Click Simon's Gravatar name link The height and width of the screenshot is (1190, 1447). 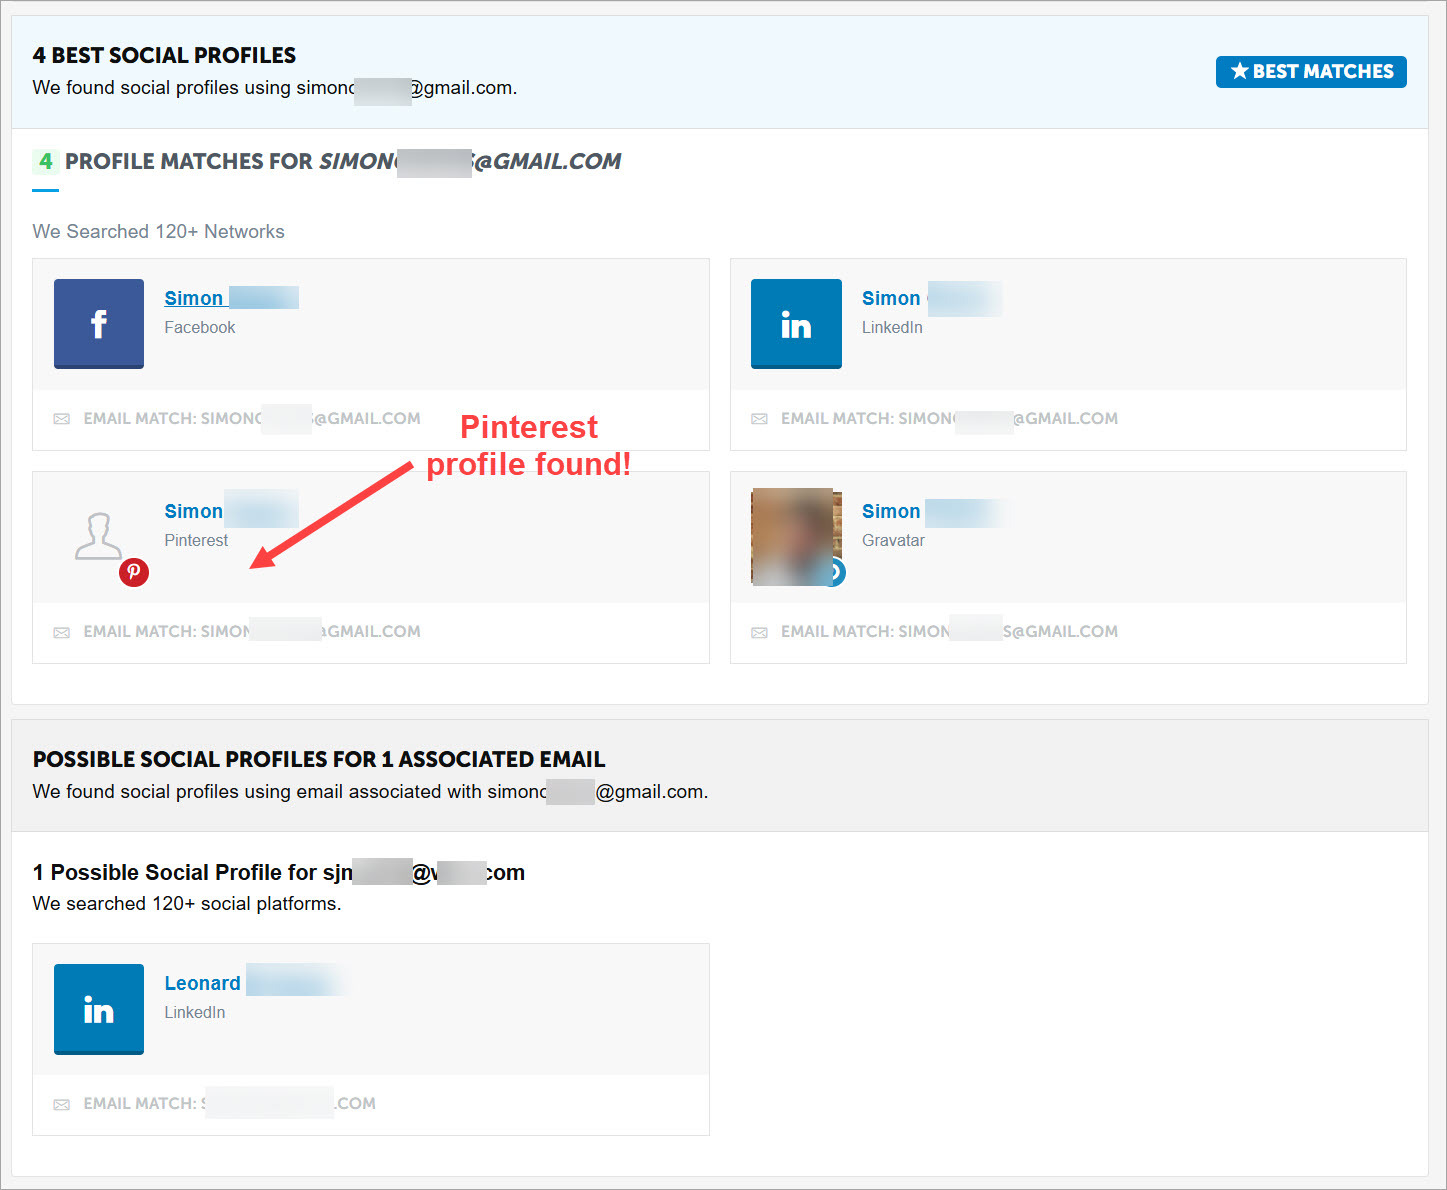point(890,510)
